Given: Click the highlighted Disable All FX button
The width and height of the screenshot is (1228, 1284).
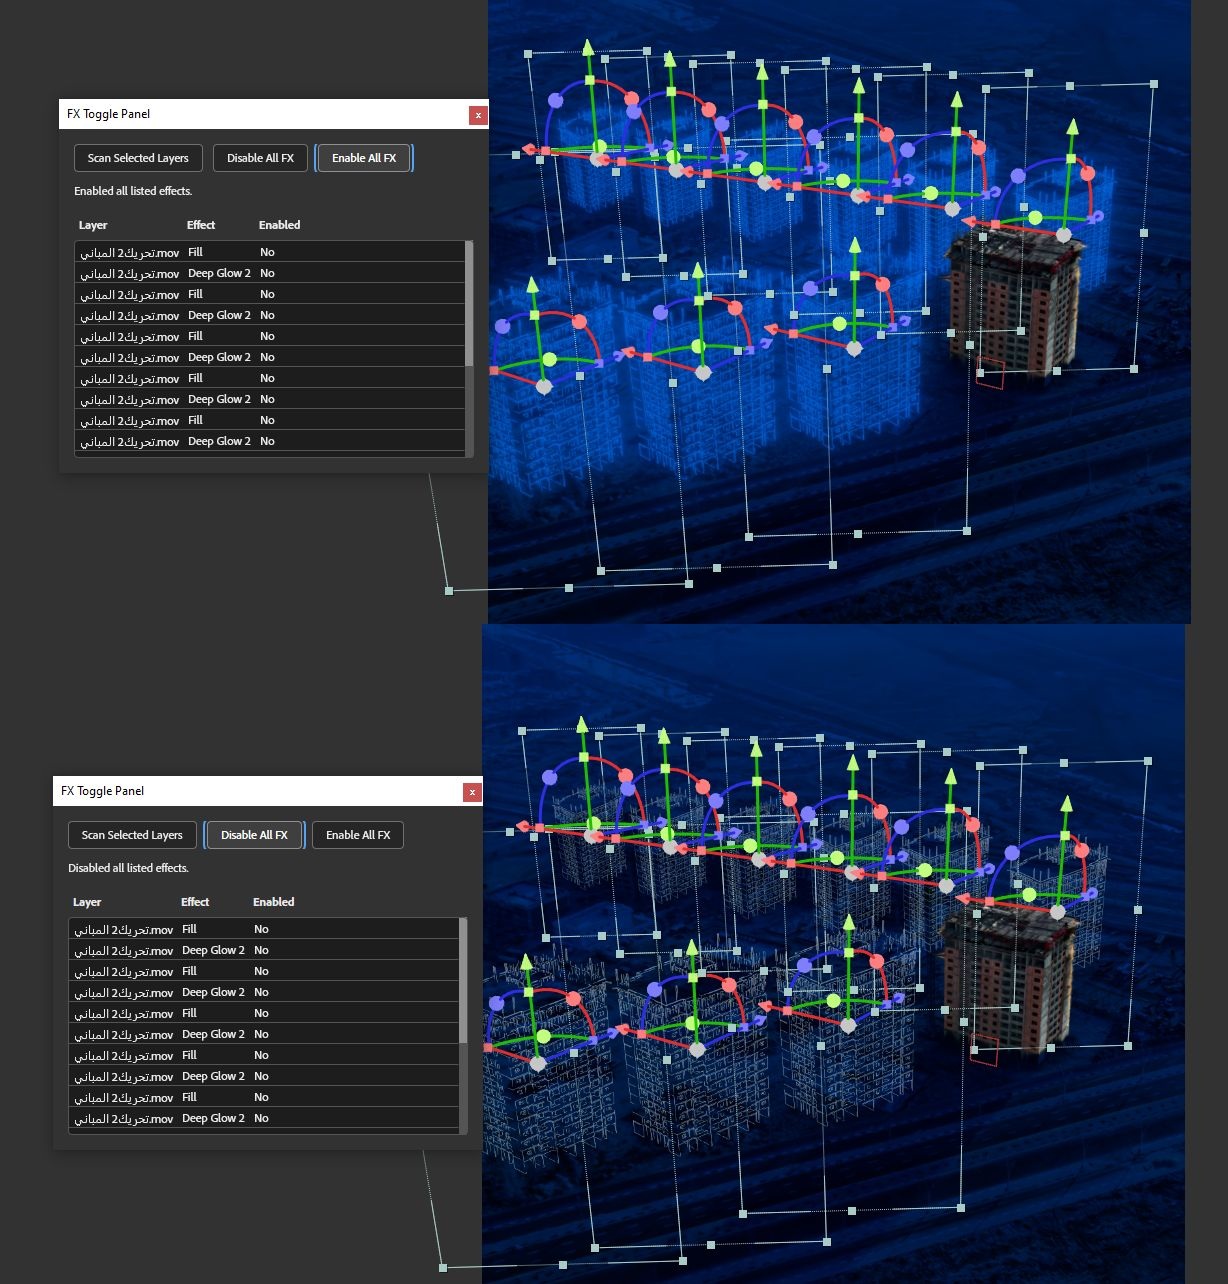Looking at the screenshot, I should tap(254, 835).
